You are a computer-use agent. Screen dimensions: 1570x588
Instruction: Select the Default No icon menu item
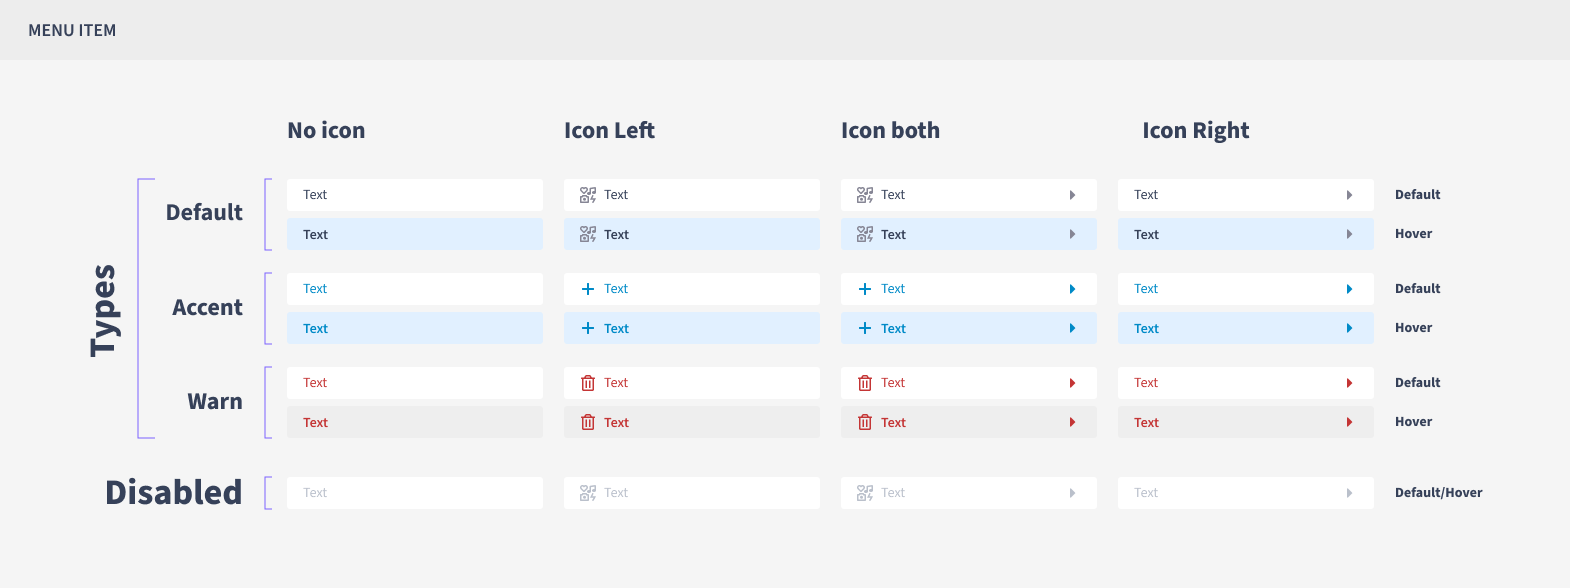[414, 195]
